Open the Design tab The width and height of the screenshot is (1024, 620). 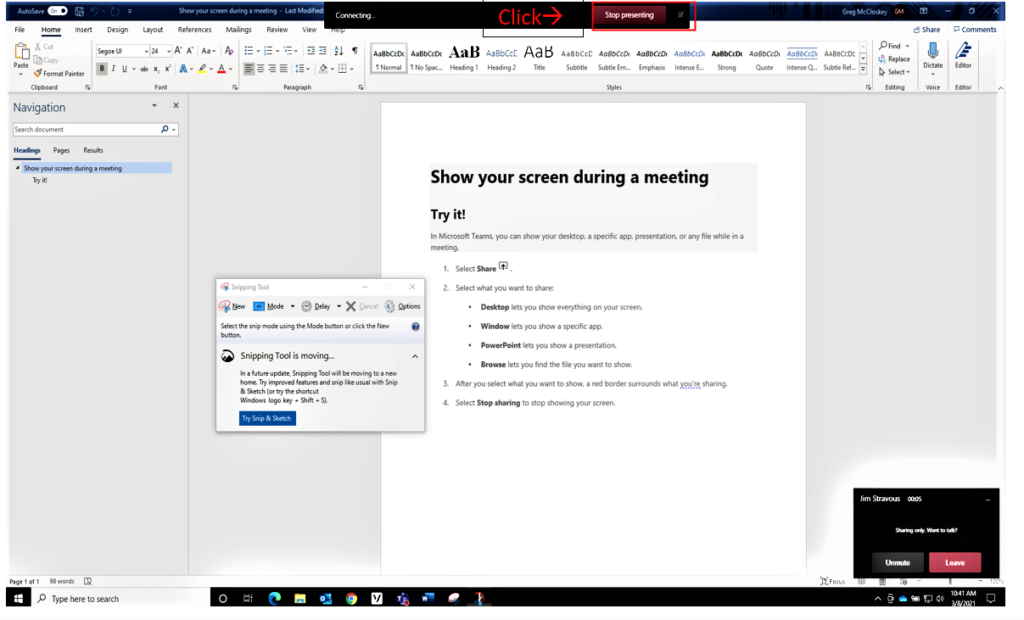pos(118,29)
